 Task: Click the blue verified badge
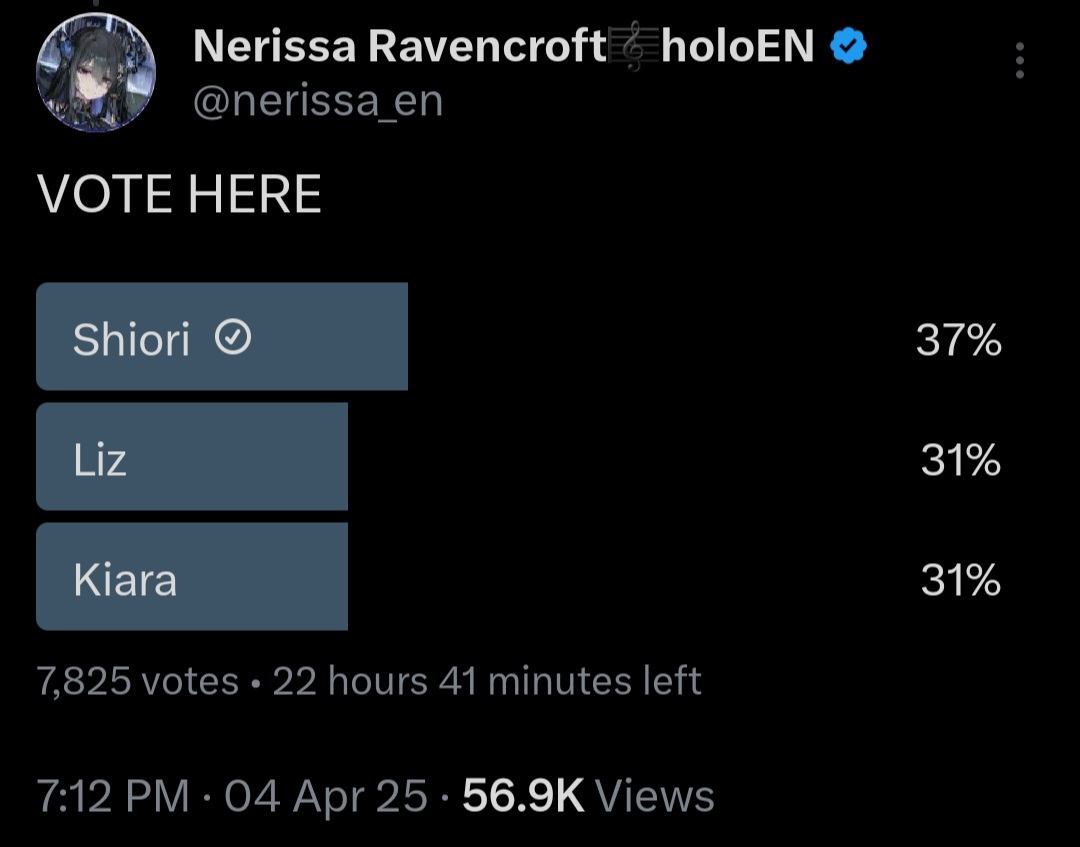pos(848,48)
